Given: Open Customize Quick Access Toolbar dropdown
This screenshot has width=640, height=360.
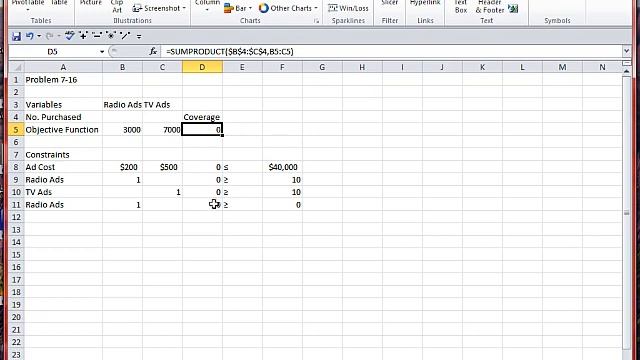Looking at the screenshot, I should tap(139, 37).
